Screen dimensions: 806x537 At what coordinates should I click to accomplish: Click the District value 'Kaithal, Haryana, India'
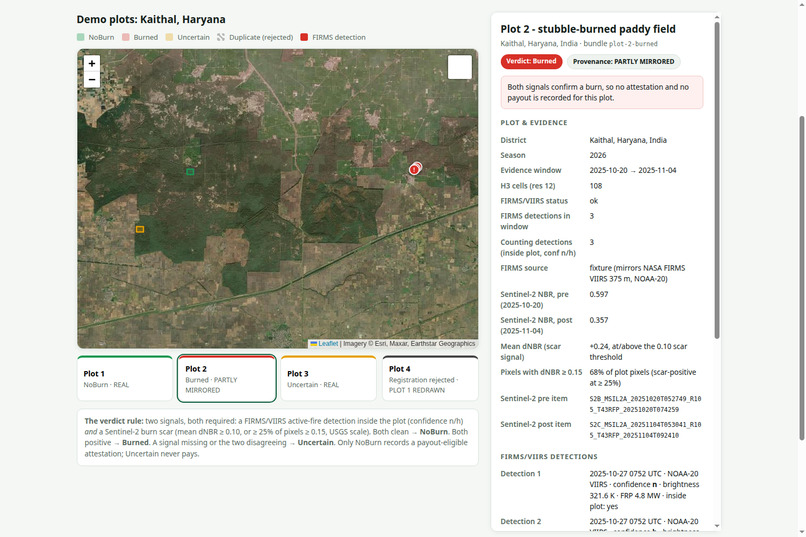point(628,140)
